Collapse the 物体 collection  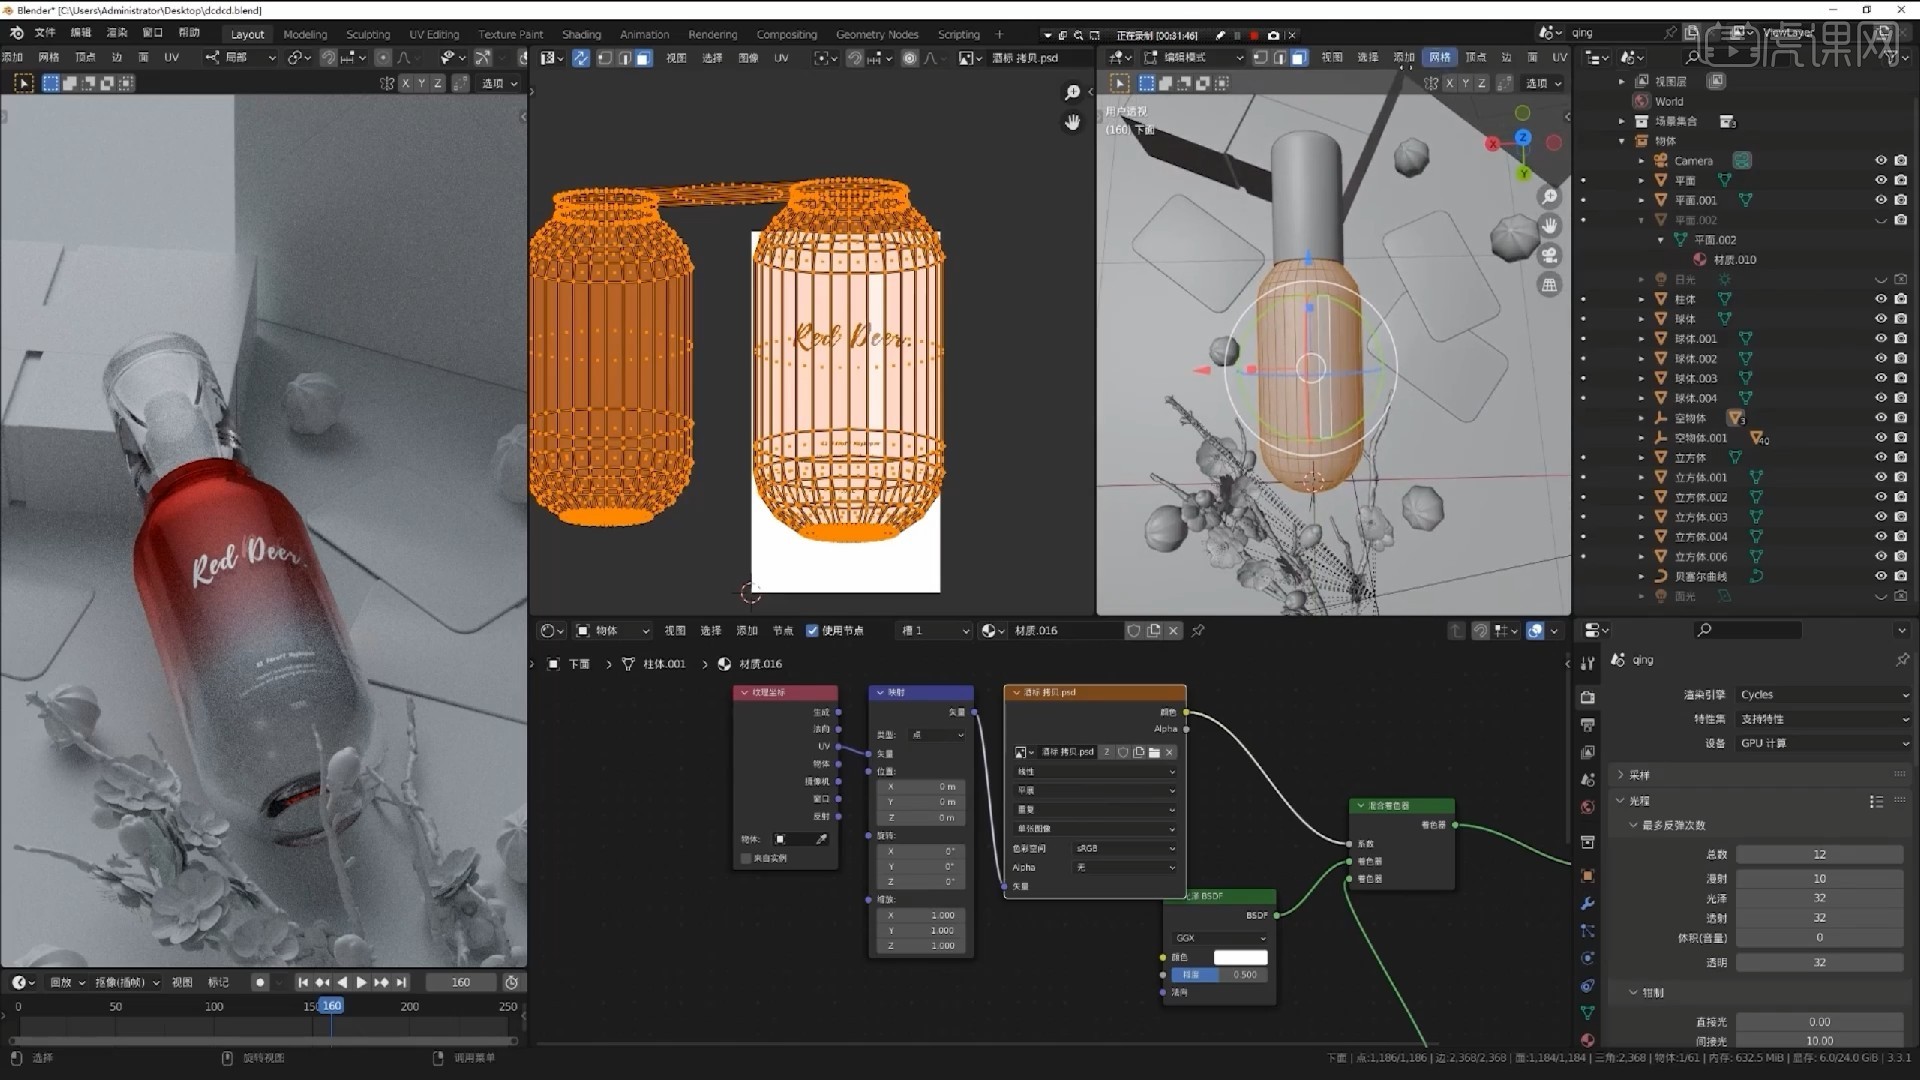(x=1621, y=141)
